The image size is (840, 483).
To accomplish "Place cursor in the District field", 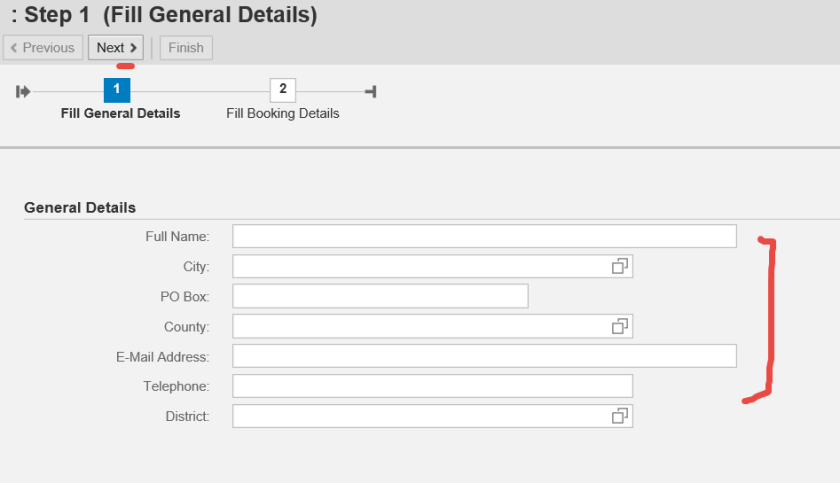I will (420, 416).
